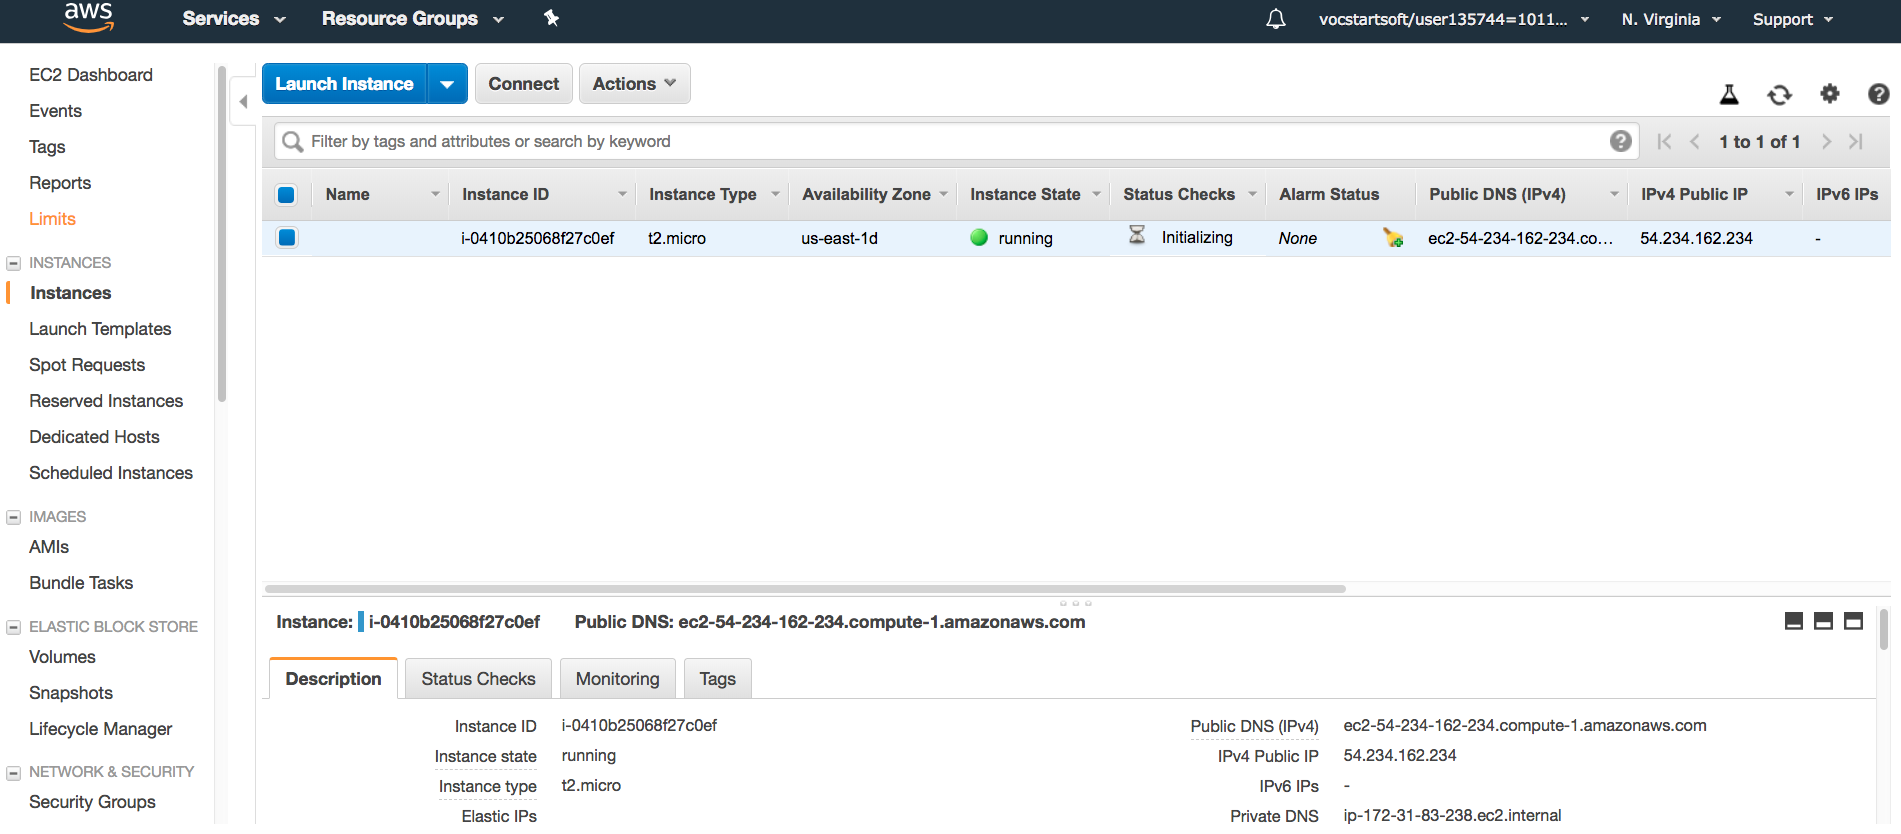Click the details pane resize handle dots
The width and height of the screenshot is (1901, 834).
(x=1076, y=603)
